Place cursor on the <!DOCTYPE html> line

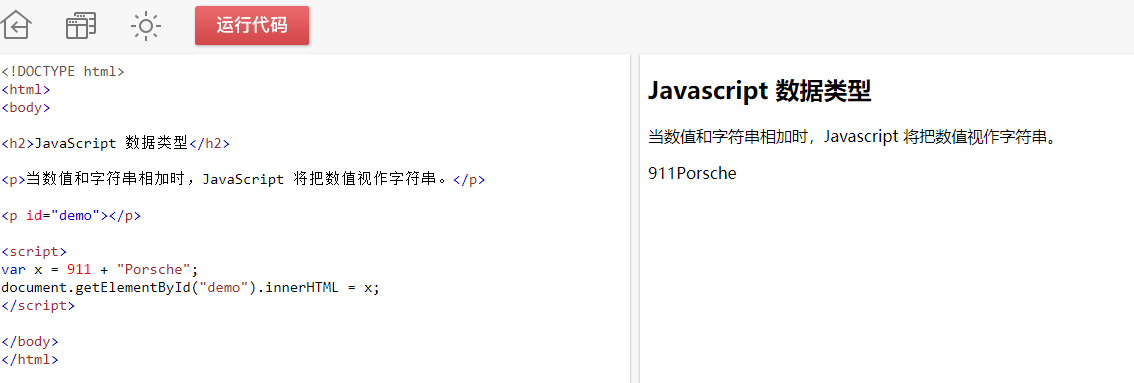coord(63,72)
